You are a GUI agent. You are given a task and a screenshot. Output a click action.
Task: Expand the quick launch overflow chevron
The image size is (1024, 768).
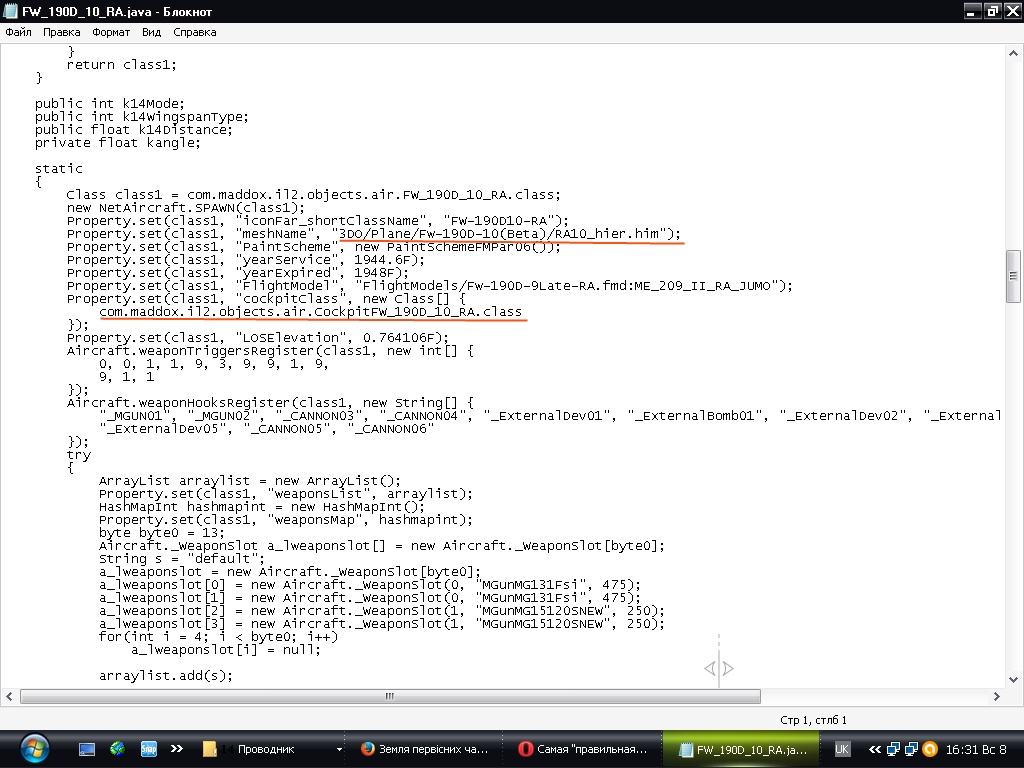(x=176, y=749)
